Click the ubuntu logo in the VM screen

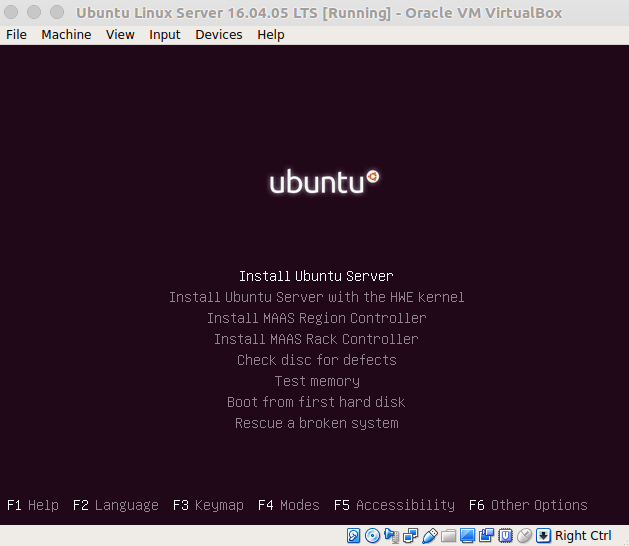click(324, 182)
